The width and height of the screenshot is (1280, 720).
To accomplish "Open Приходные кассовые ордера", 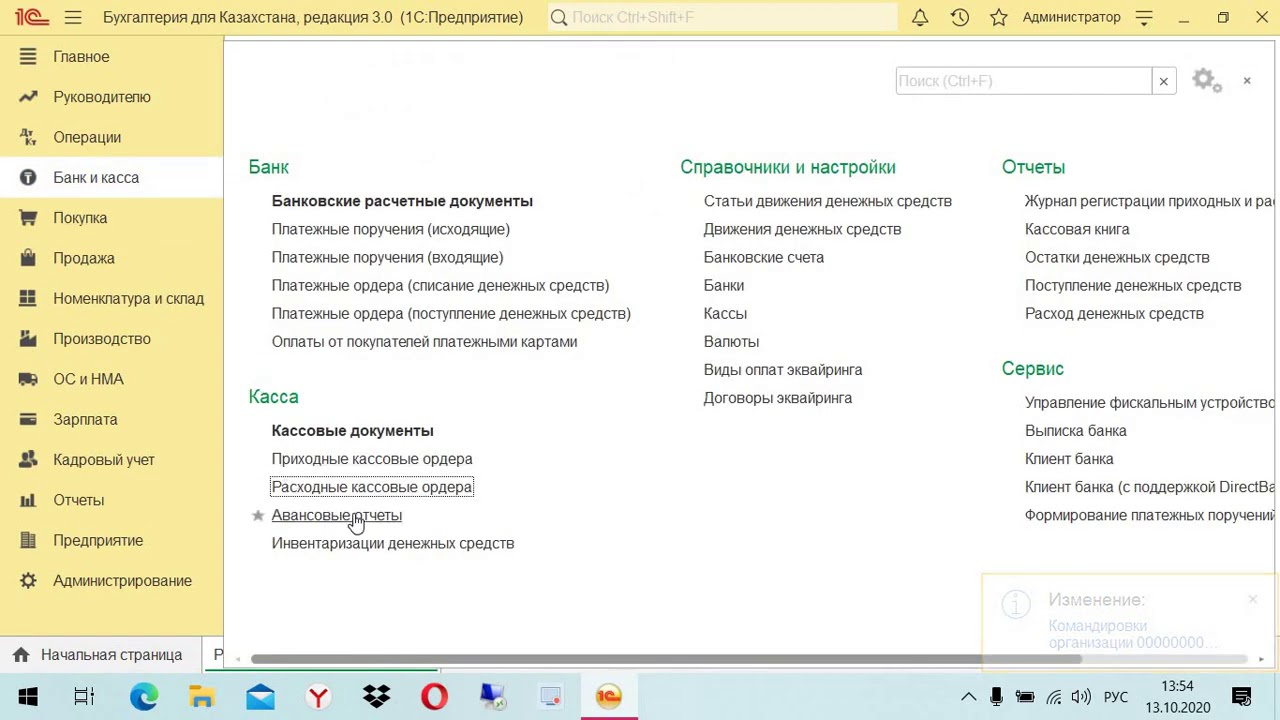I will click(372, 459).
